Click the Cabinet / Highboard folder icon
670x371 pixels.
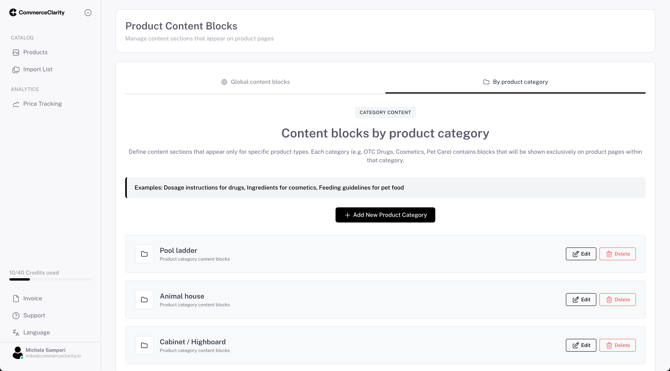point(144,345)
